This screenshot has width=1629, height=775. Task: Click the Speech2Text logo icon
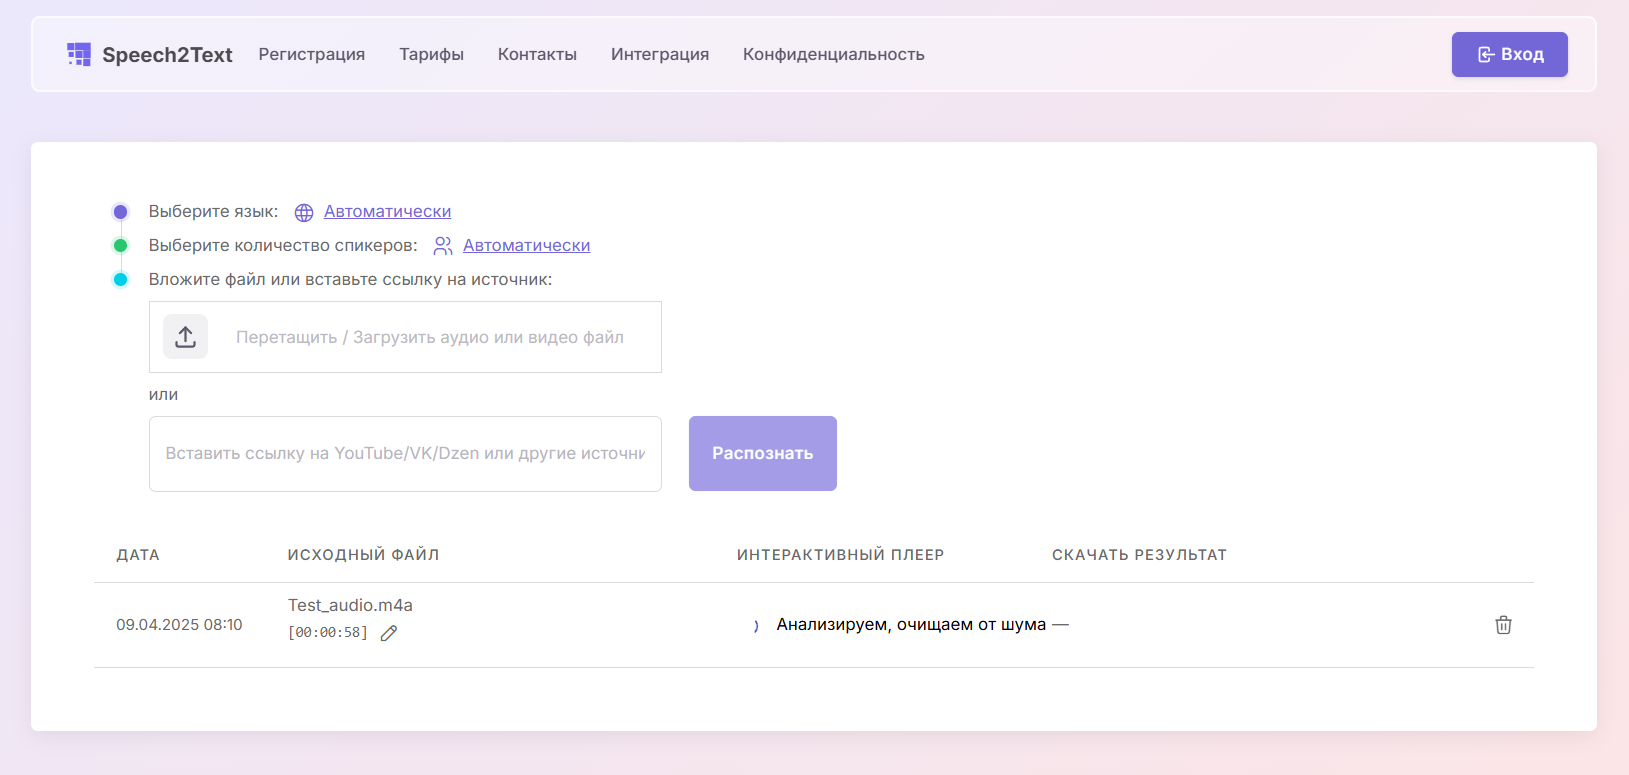(79, 54)
